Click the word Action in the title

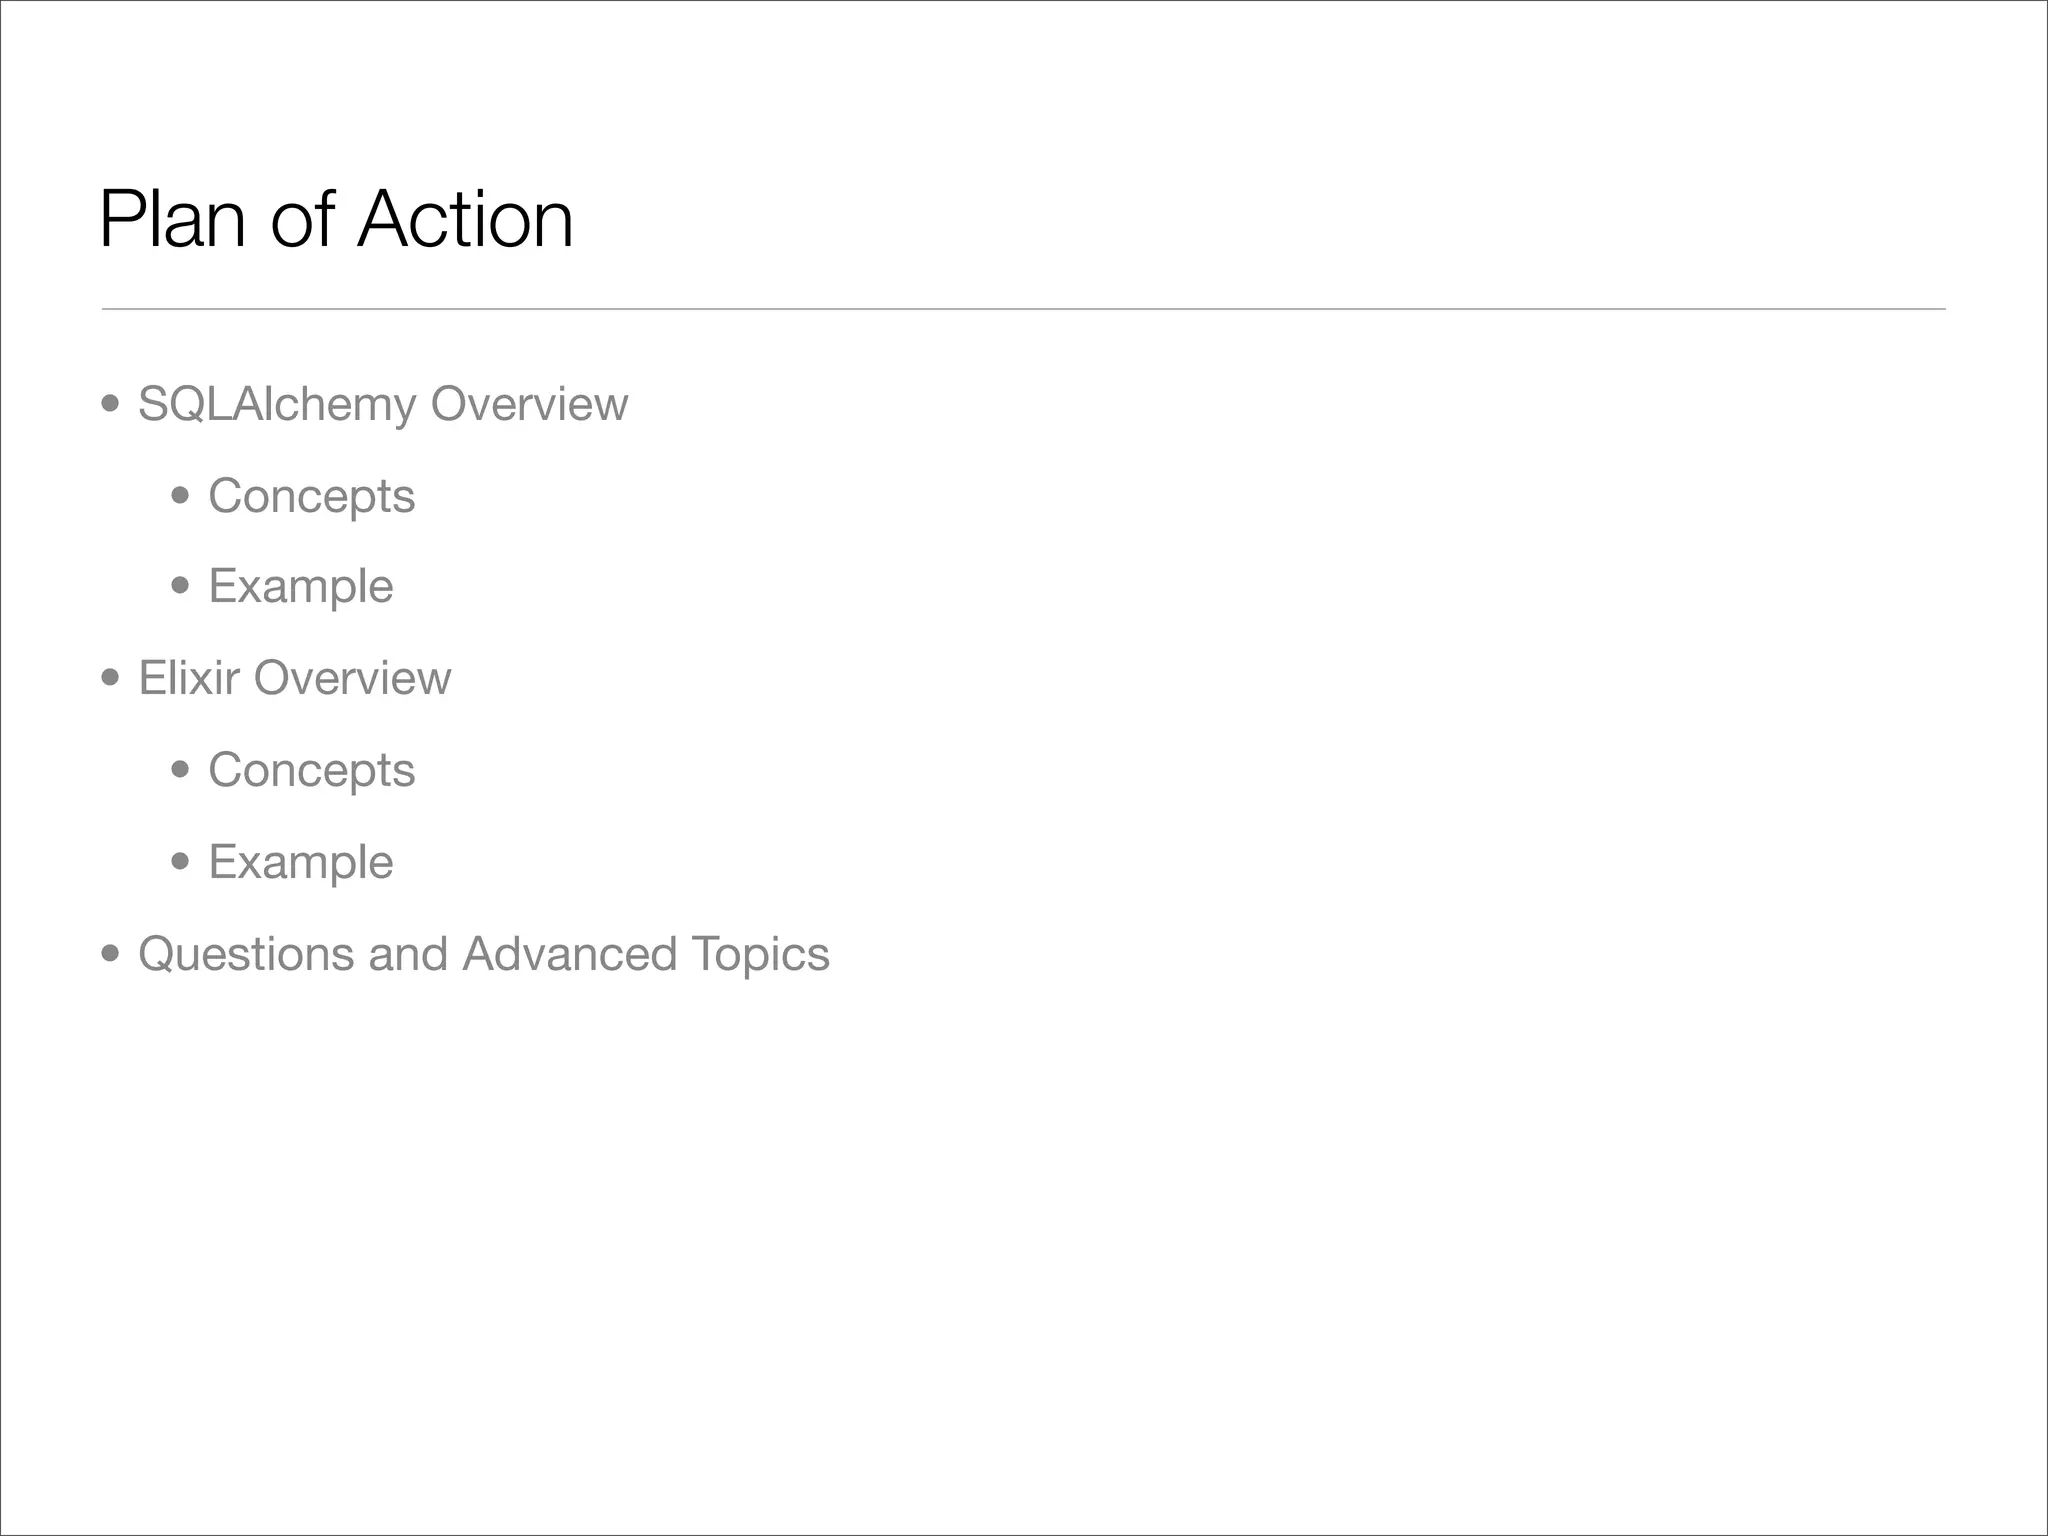pos(465,219)
